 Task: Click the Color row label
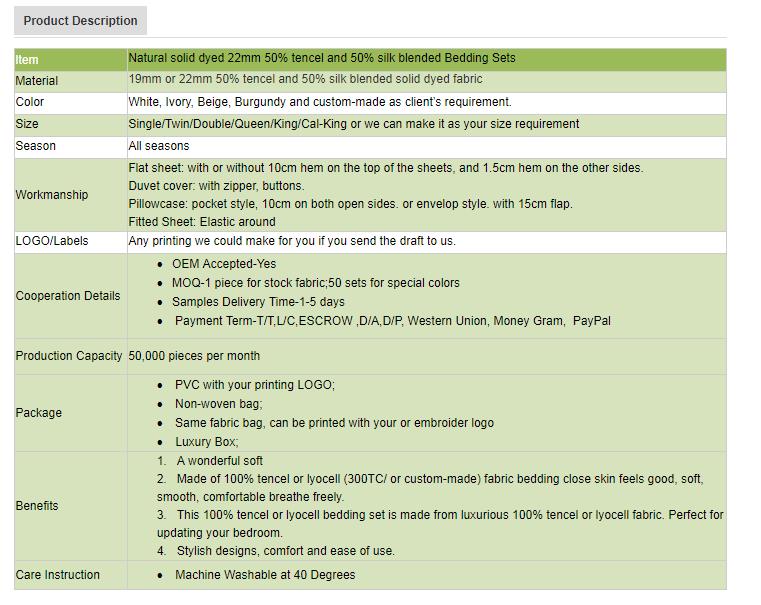click(x=30, y=102)
